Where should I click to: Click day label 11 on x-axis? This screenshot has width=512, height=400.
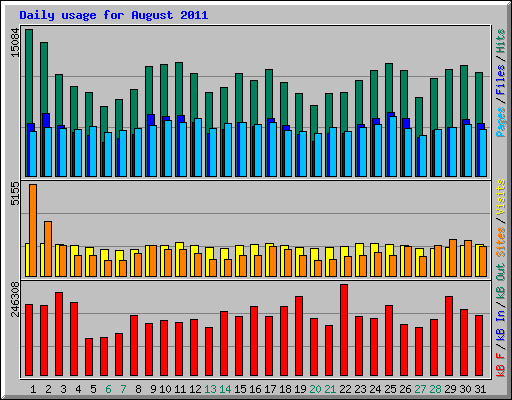tap(180, 389)
